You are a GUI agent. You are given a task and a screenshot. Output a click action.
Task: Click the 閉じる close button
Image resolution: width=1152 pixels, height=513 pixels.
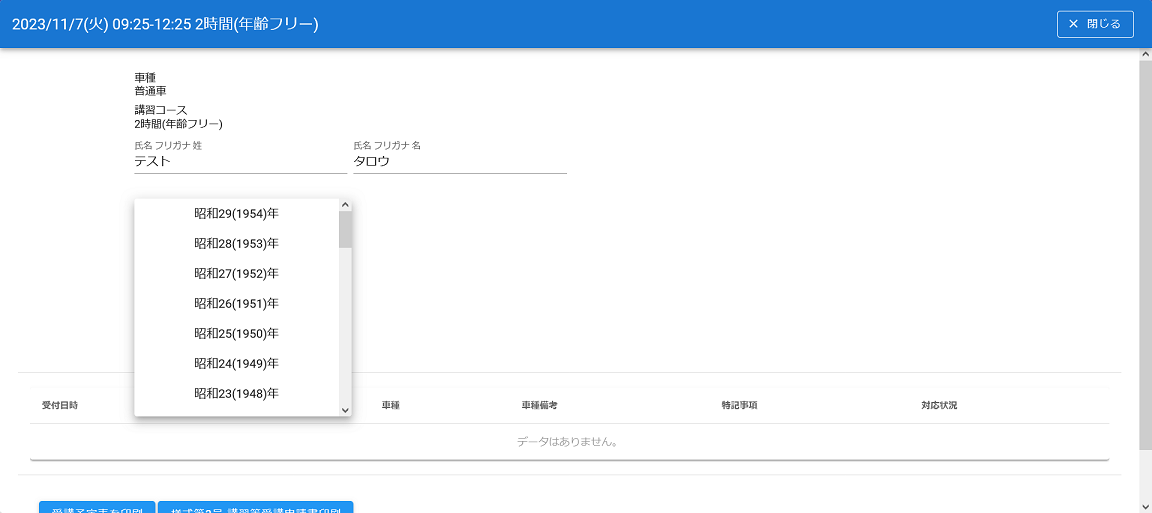pyautogui.click(x=1094, y=24)
